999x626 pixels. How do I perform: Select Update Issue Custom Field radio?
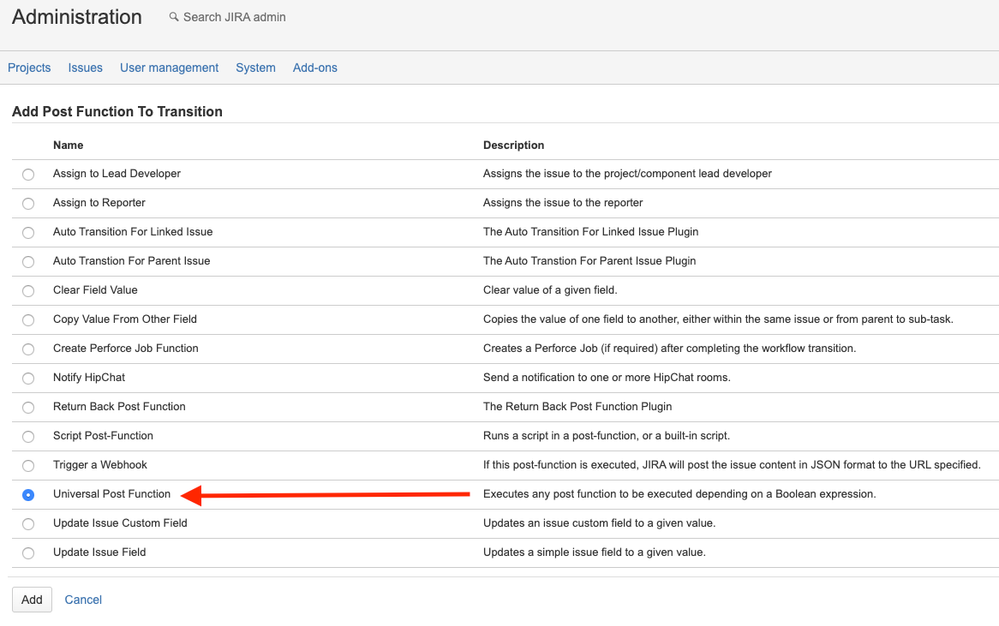tap(28, 524)
